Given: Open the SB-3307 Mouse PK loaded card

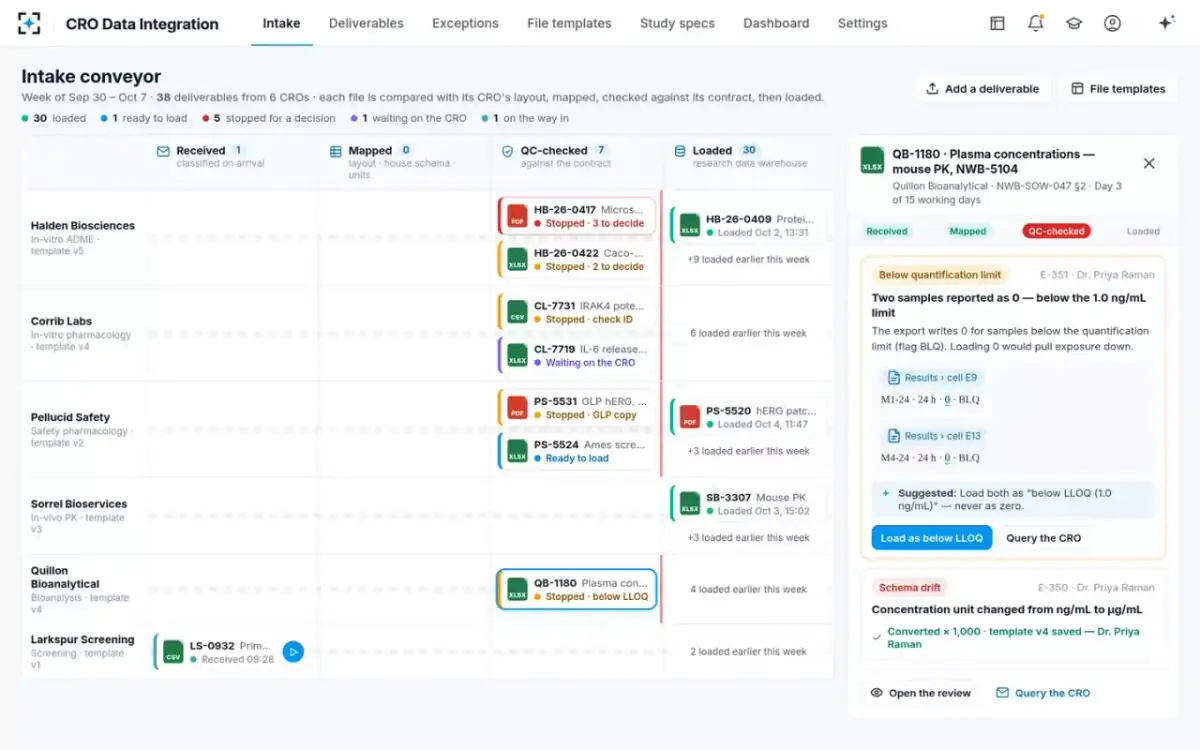Looking at the screenshot, I should (x=750, y=504).
